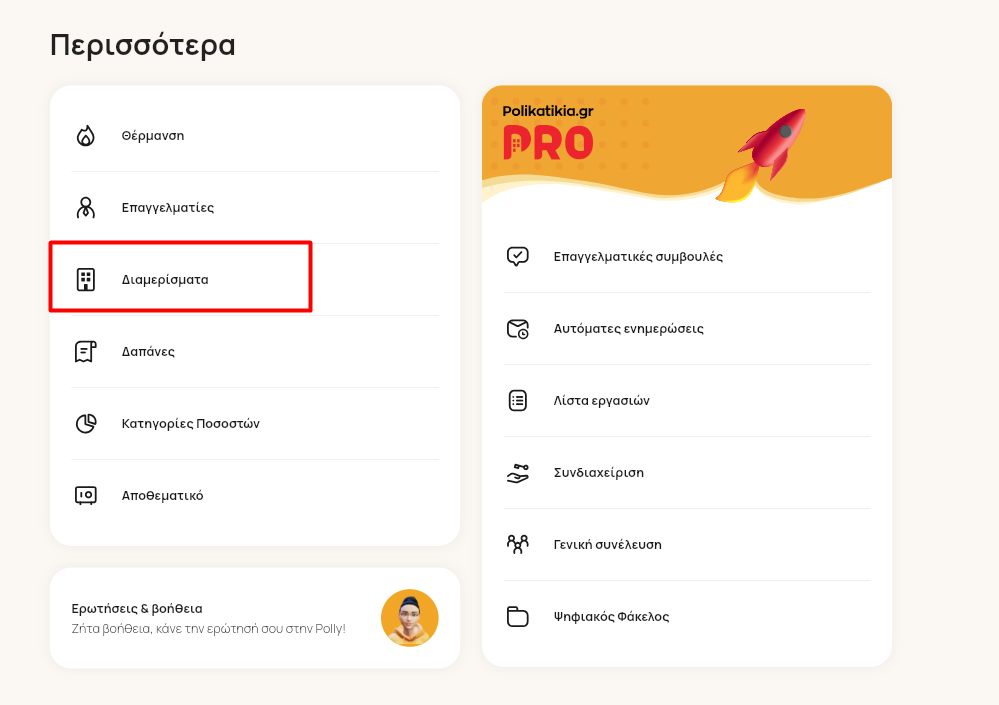
Task: Click the hand icon for Συνδιαχείριση
Action: (x=517, y=473)
